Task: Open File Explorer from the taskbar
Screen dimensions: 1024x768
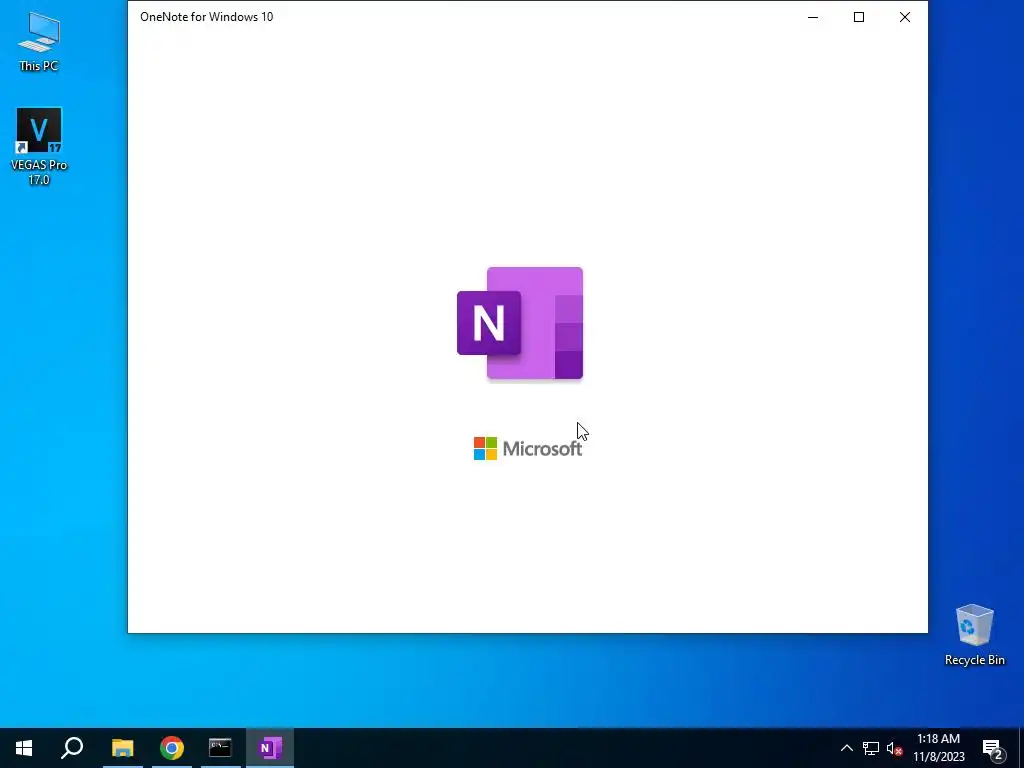Action: pyautogui.click(x=123, y=748)
